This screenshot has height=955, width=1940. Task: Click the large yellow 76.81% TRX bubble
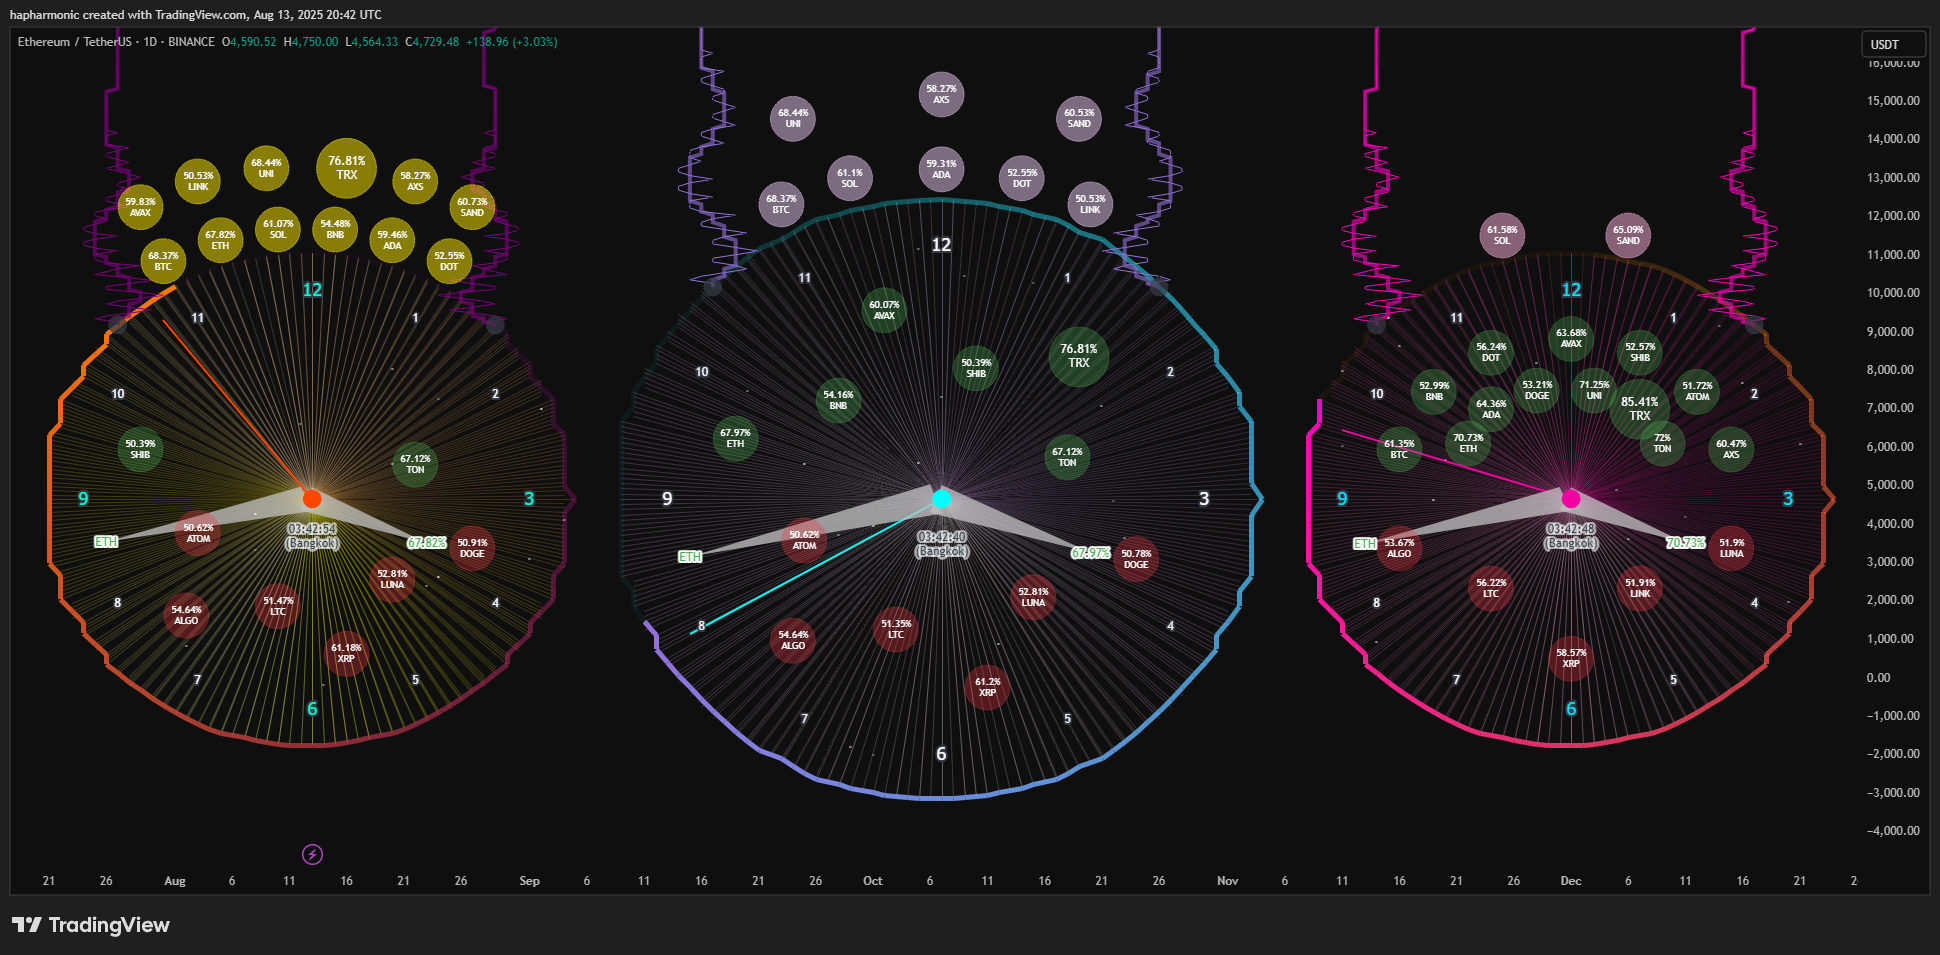tap(346, 168)
